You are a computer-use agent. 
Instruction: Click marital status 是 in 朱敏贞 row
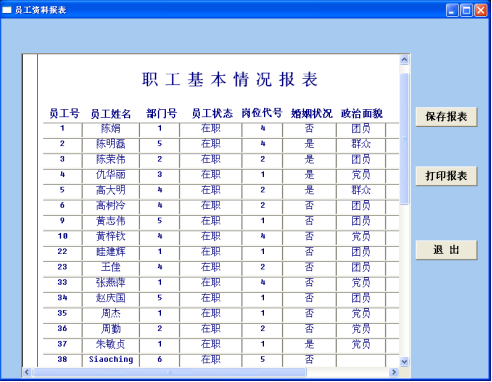click(309, 344)
